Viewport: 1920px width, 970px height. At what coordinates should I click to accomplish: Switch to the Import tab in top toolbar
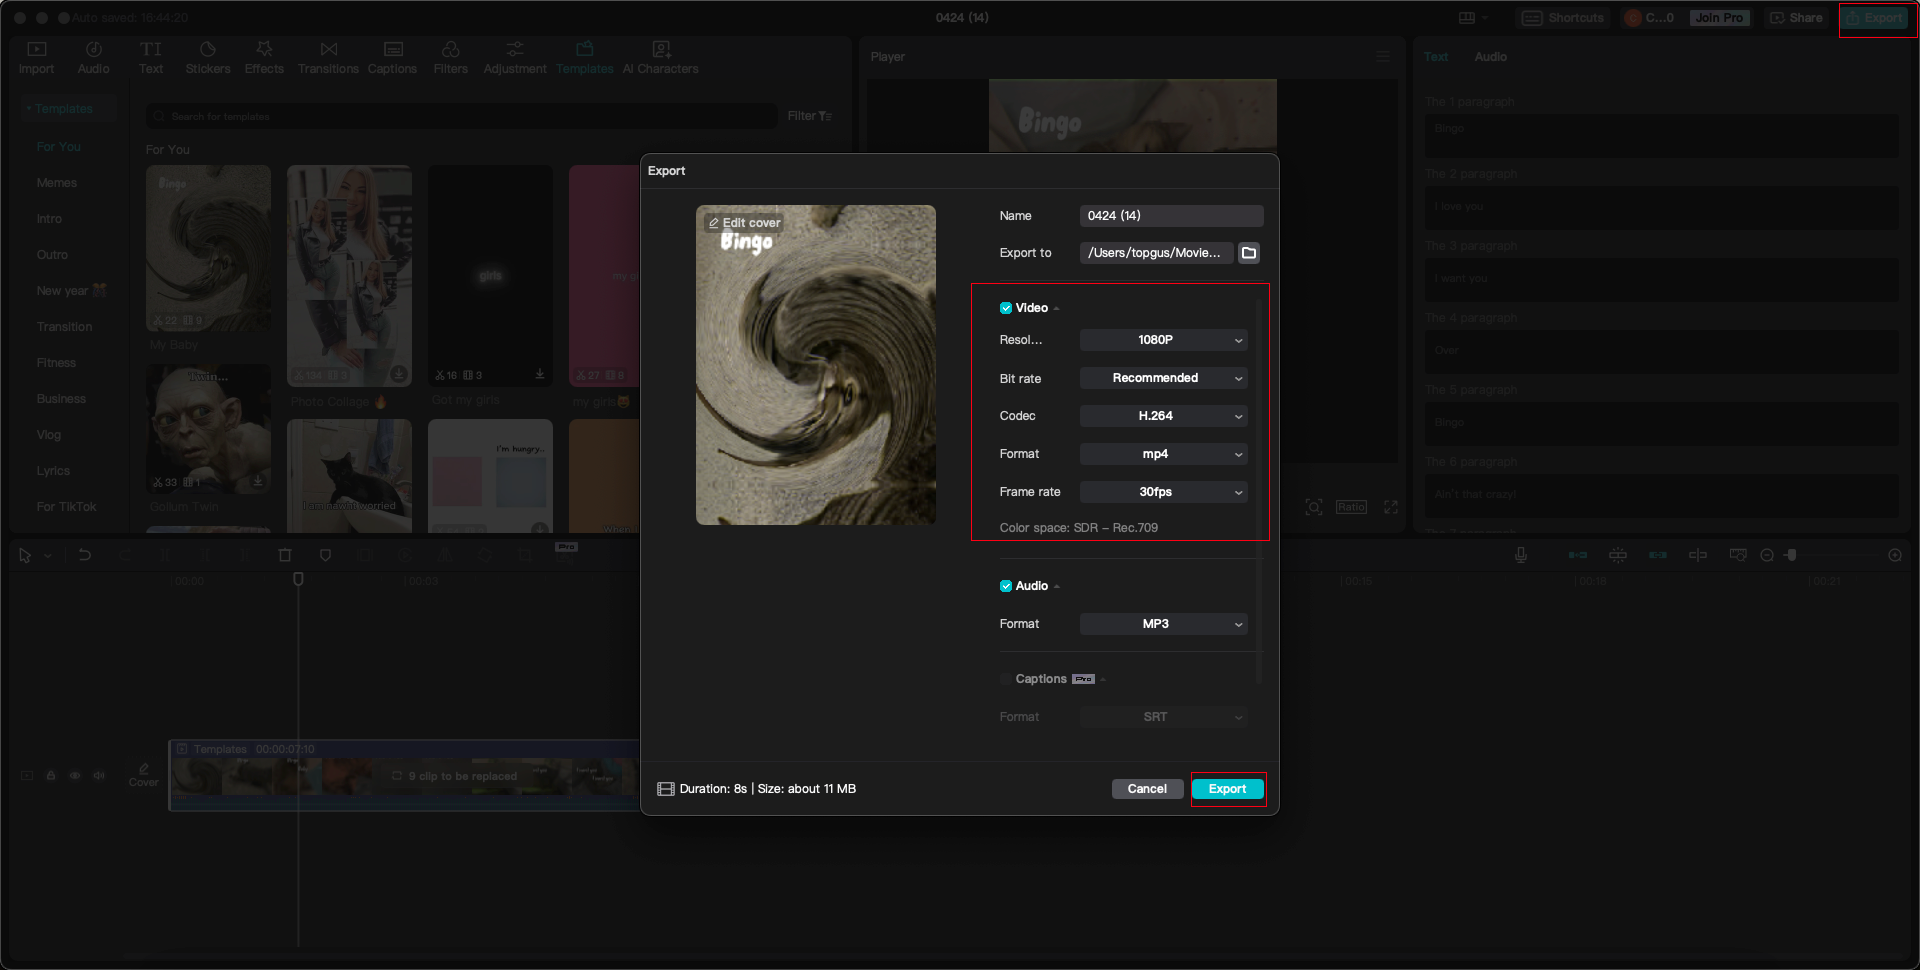pyautogui.click(x=36, y=58)
